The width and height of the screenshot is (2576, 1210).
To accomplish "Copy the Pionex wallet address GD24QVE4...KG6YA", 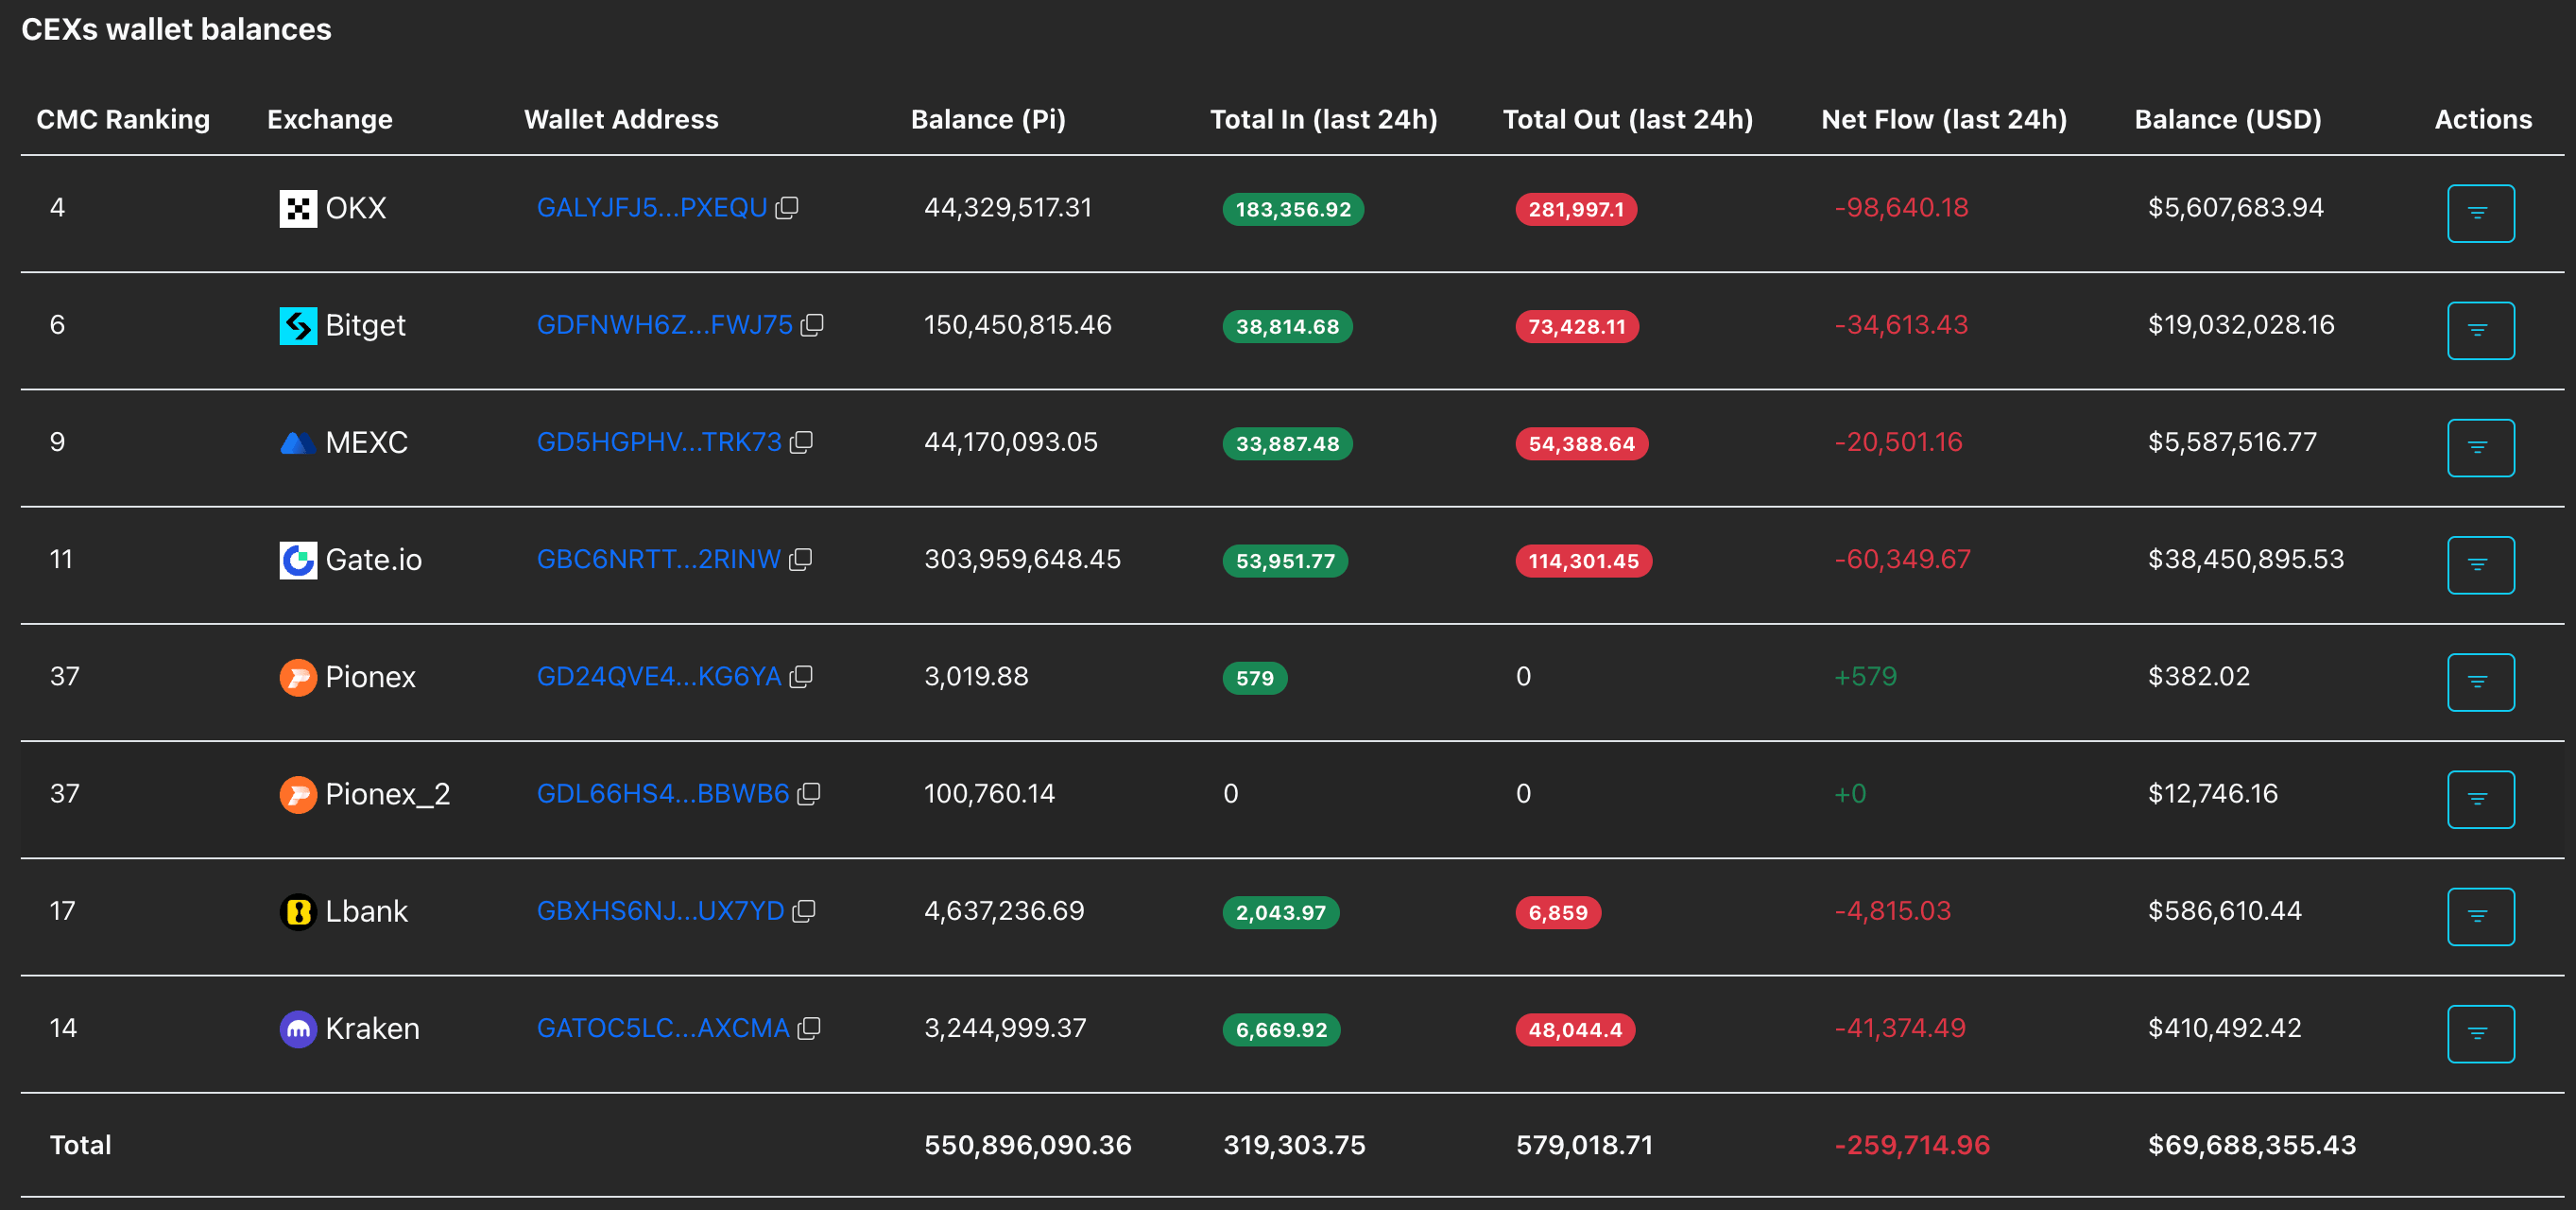I will coord(801,677).
